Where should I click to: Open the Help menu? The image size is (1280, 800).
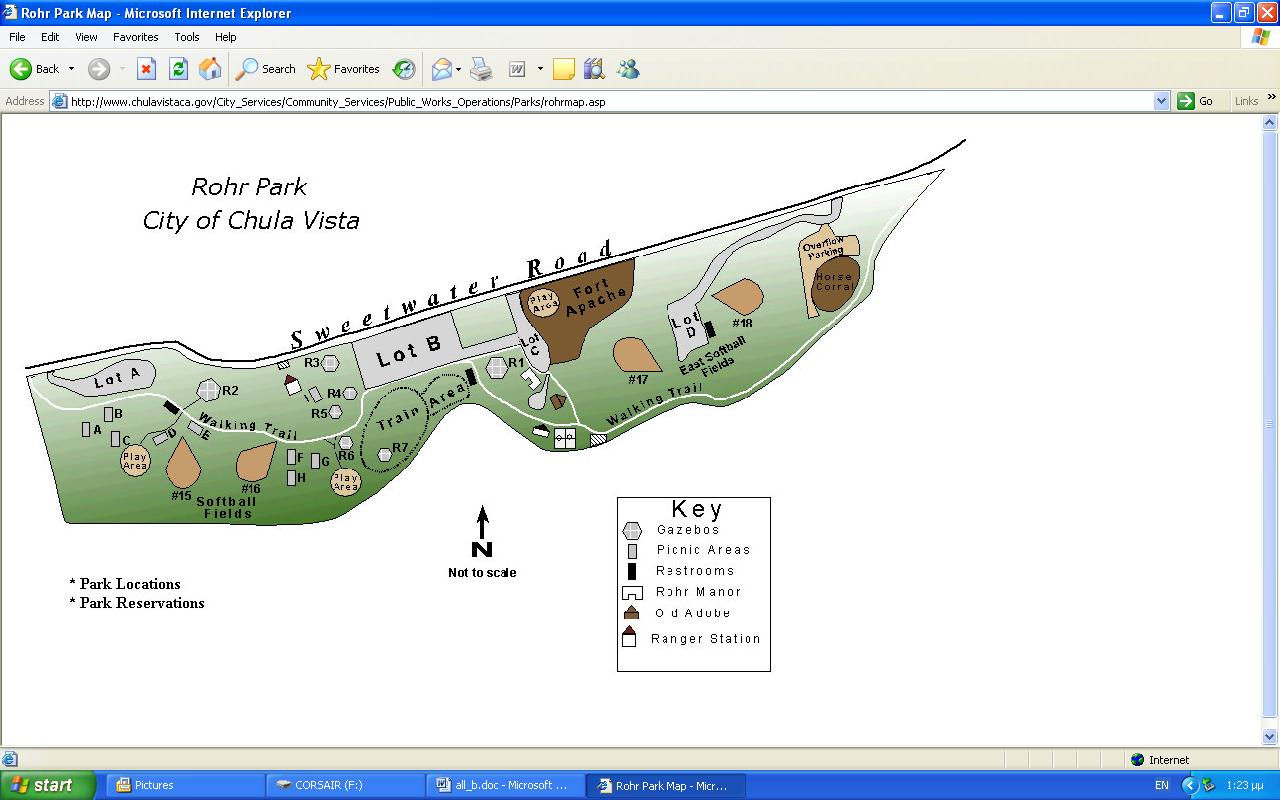(x=226, y=37)
